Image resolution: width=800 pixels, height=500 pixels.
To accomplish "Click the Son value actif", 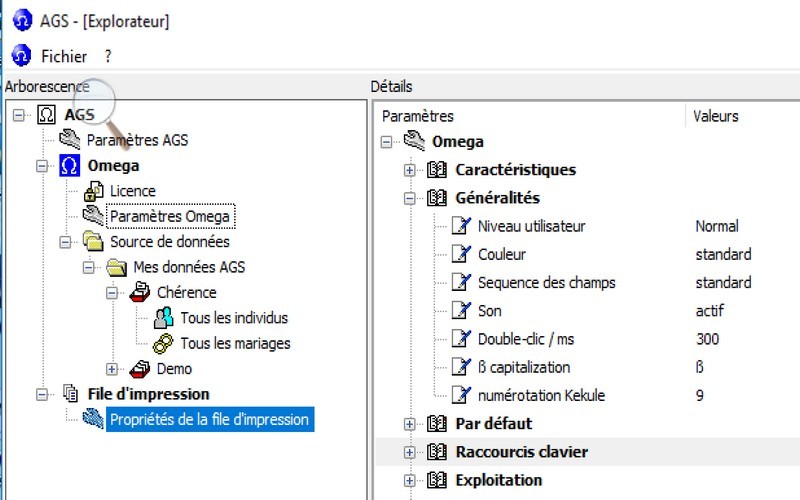I will point(710,311).
